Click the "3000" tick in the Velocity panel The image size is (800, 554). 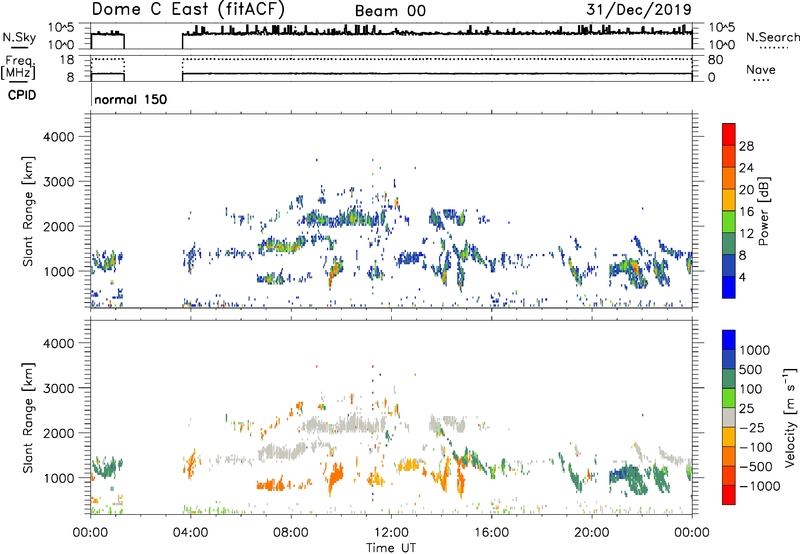[58, 388]
